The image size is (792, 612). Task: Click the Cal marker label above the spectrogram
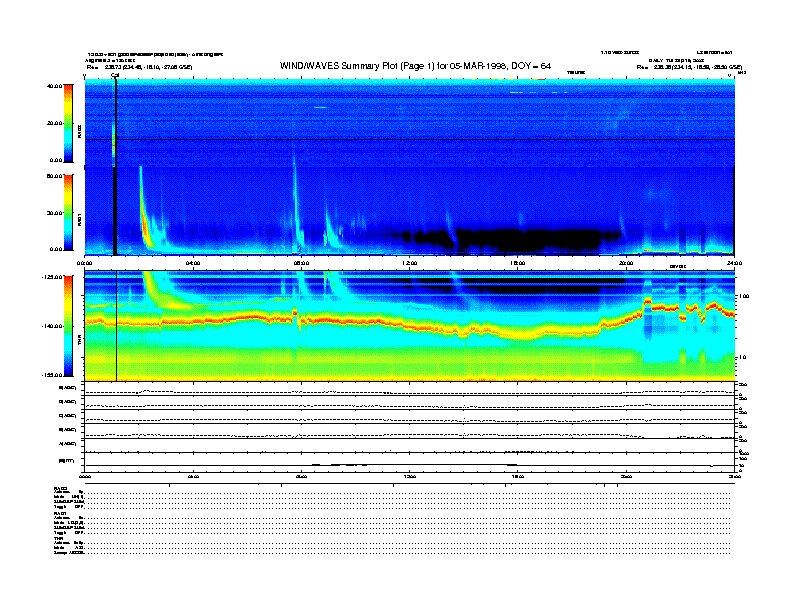tap(115, 75)
